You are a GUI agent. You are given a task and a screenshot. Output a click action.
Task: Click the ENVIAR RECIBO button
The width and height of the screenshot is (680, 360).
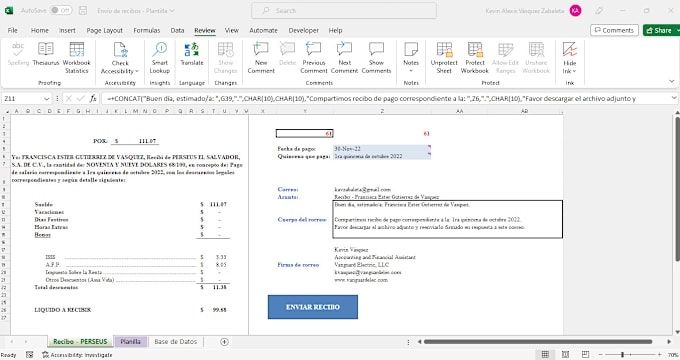point(313,307)
